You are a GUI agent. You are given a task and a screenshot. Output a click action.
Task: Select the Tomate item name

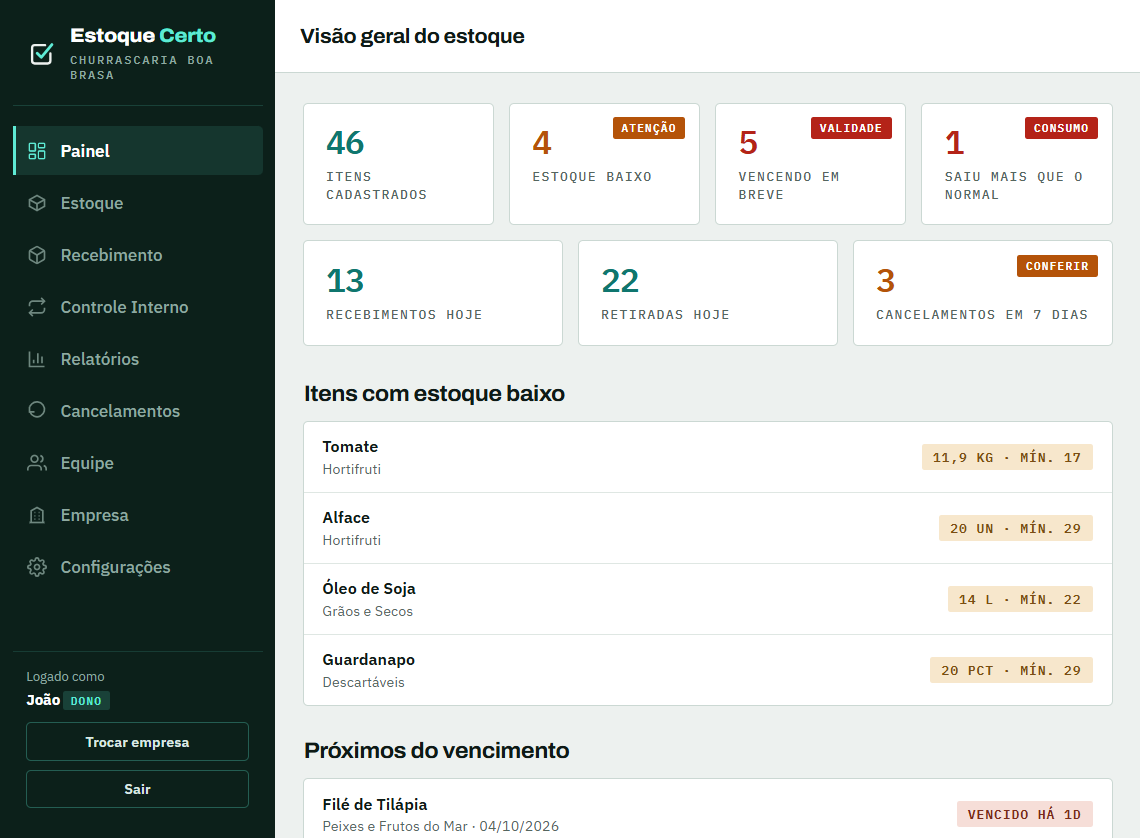pos(350,446)
